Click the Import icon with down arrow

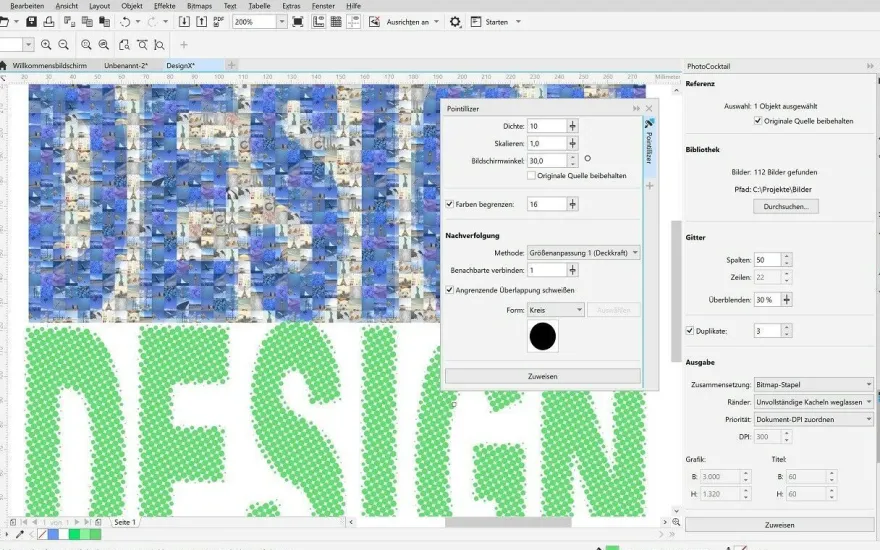tap(184, 22)
